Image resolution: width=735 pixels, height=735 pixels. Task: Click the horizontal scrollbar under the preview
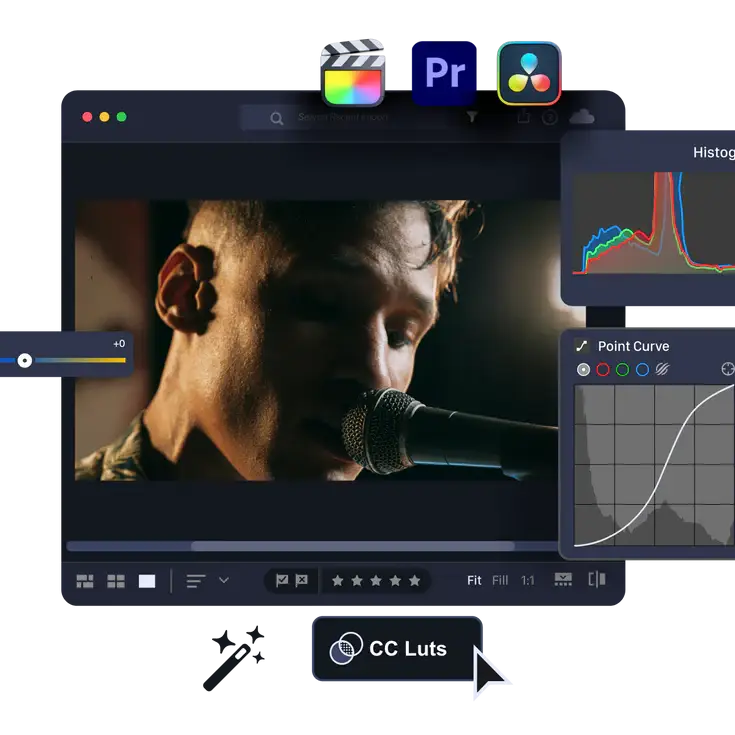(x=352, y=546)
